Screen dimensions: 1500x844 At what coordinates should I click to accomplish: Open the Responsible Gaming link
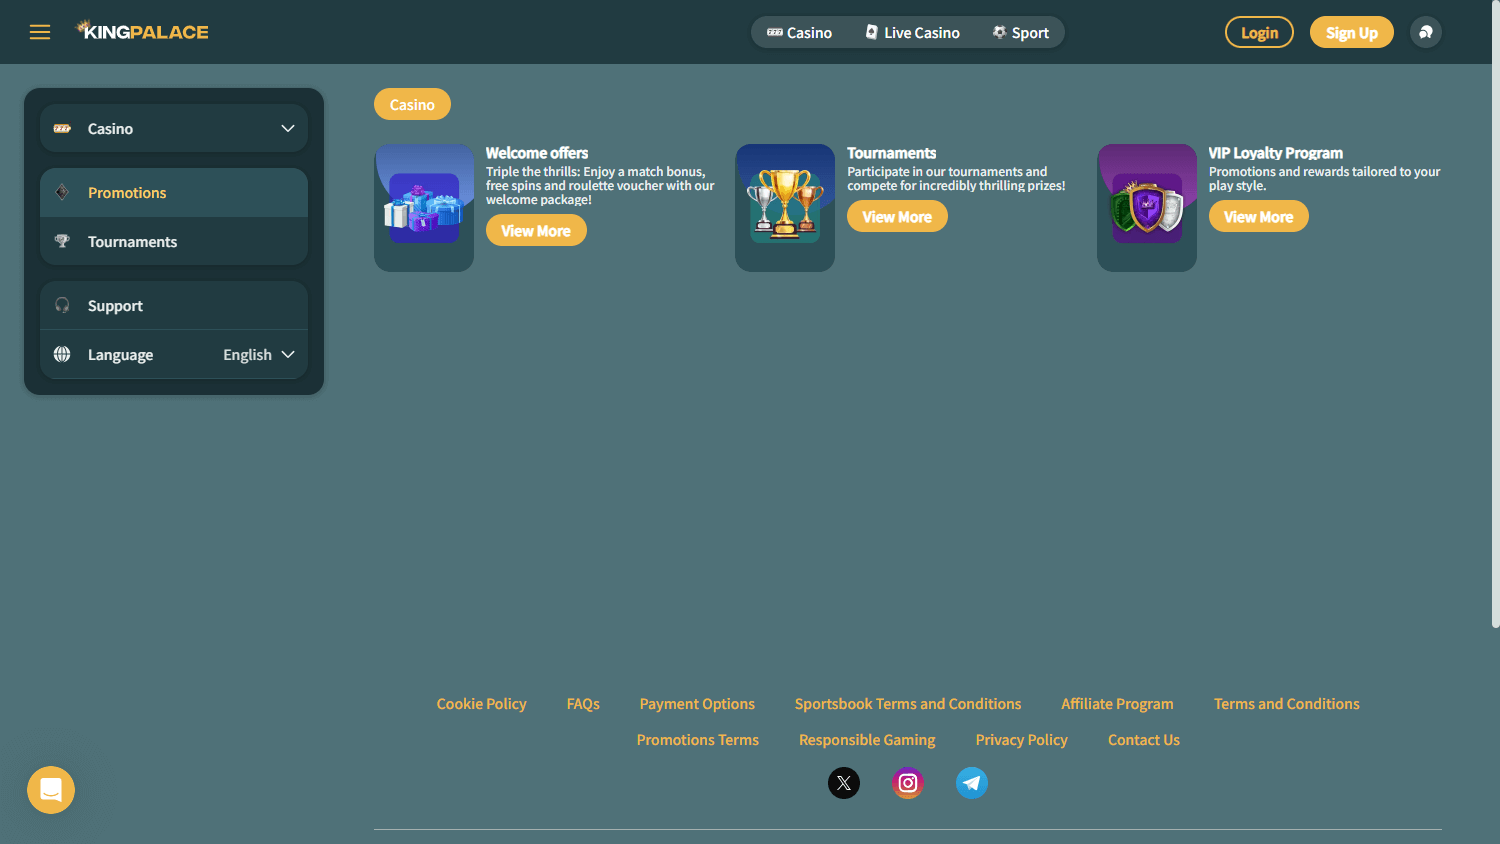click(x=866, y=739)
